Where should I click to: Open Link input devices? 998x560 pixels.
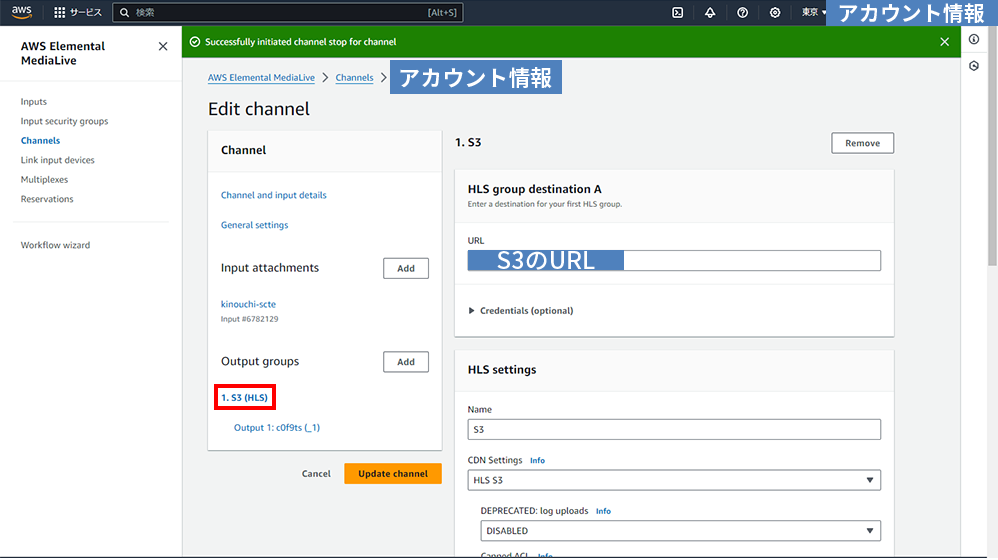(x=57, y=160)
